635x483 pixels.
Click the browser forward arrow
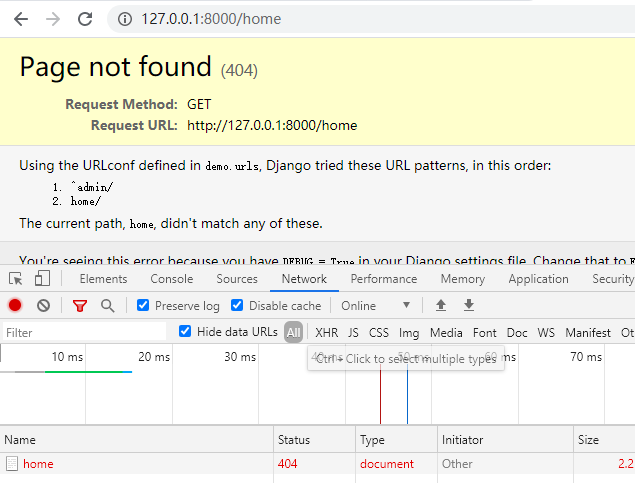click(53, 19)
